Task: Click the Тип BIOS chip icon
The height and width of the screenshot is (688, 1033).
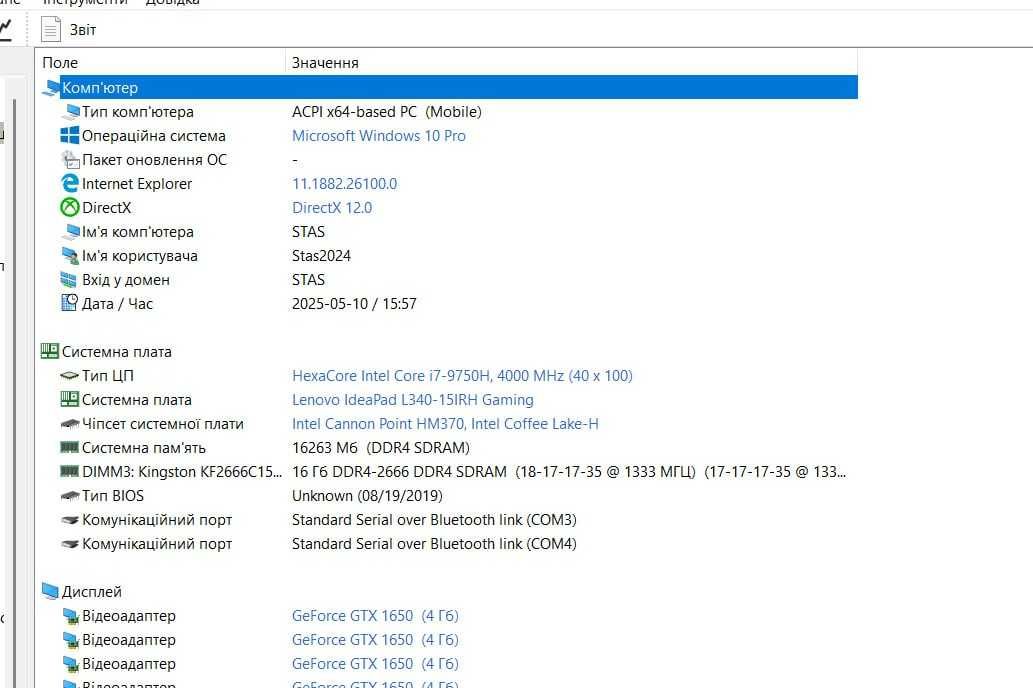Action: [69, 496]
